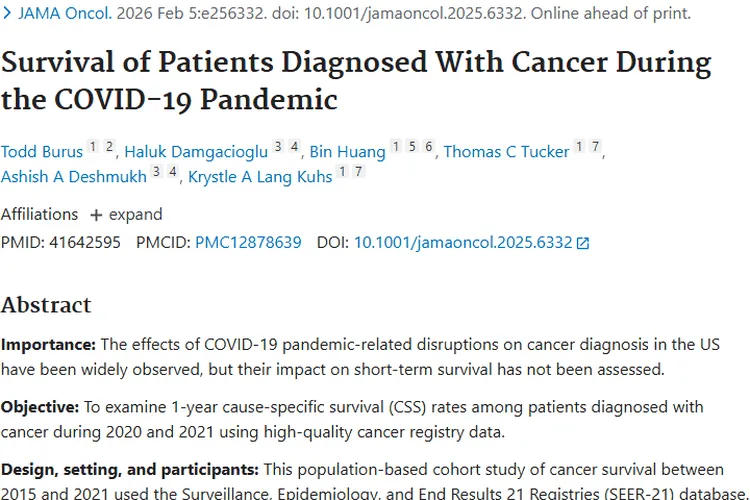Follow the DOI 10.1001/jamaoncol.2025.6332 link
750x500 pixels.
coord(462,242)
